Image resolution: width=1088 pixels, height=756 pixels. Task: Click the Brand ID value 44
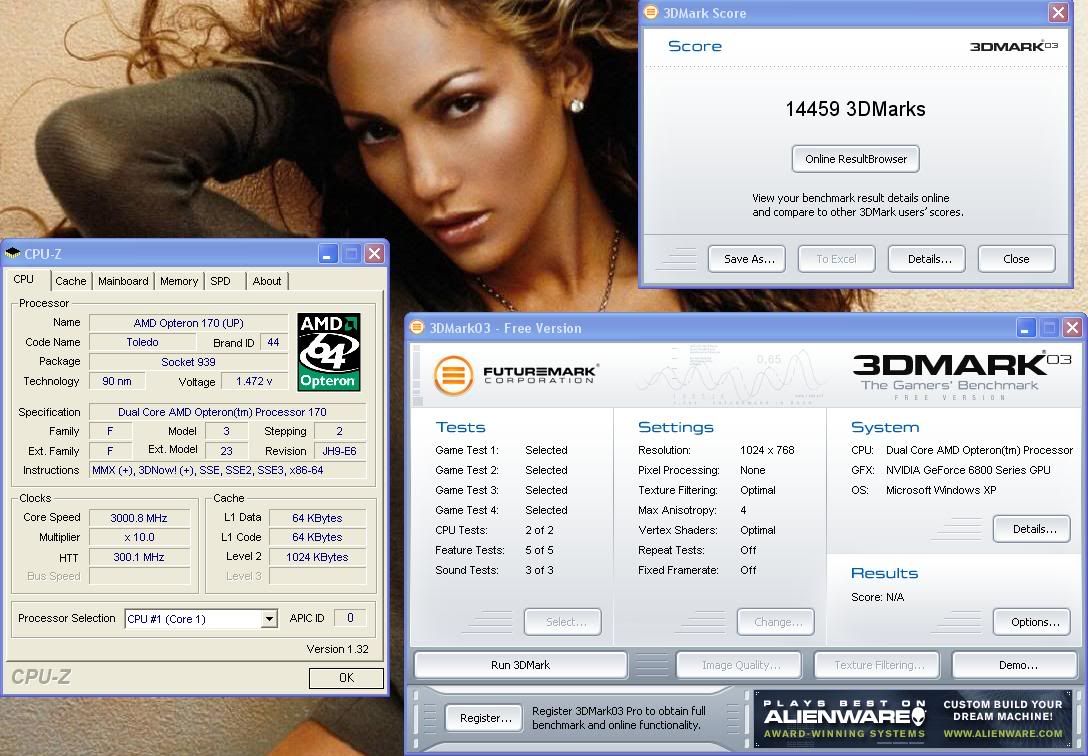click(273, 342)
